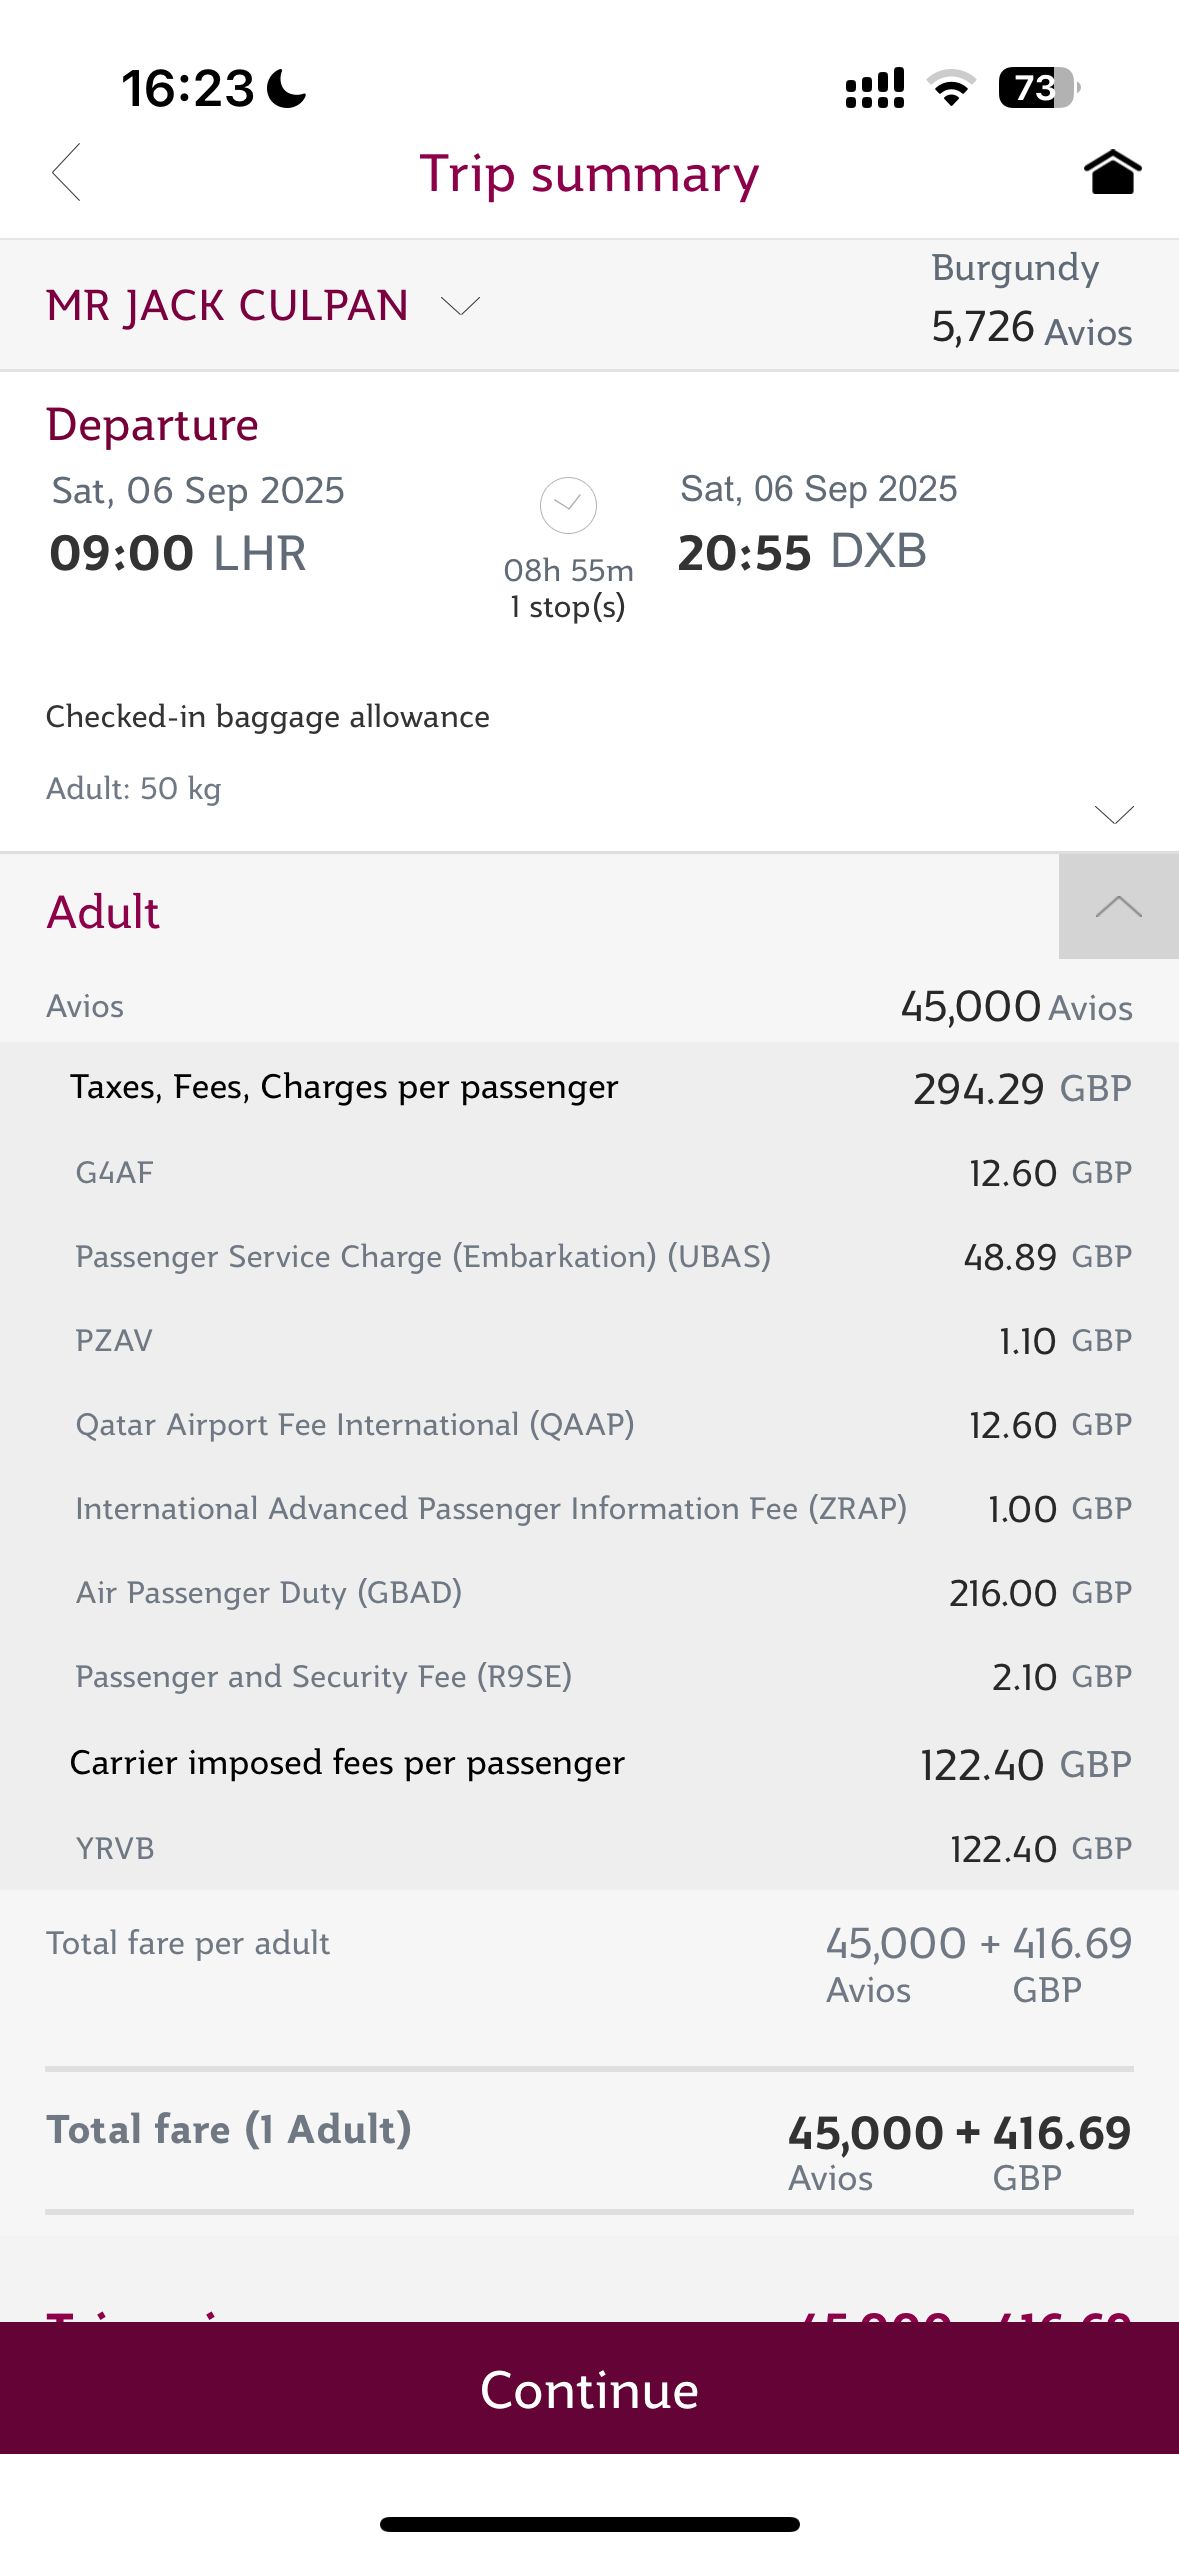Tap the Total fare (1 Adult) row
The image size is (1179, 2556).
pos(589,2140)
